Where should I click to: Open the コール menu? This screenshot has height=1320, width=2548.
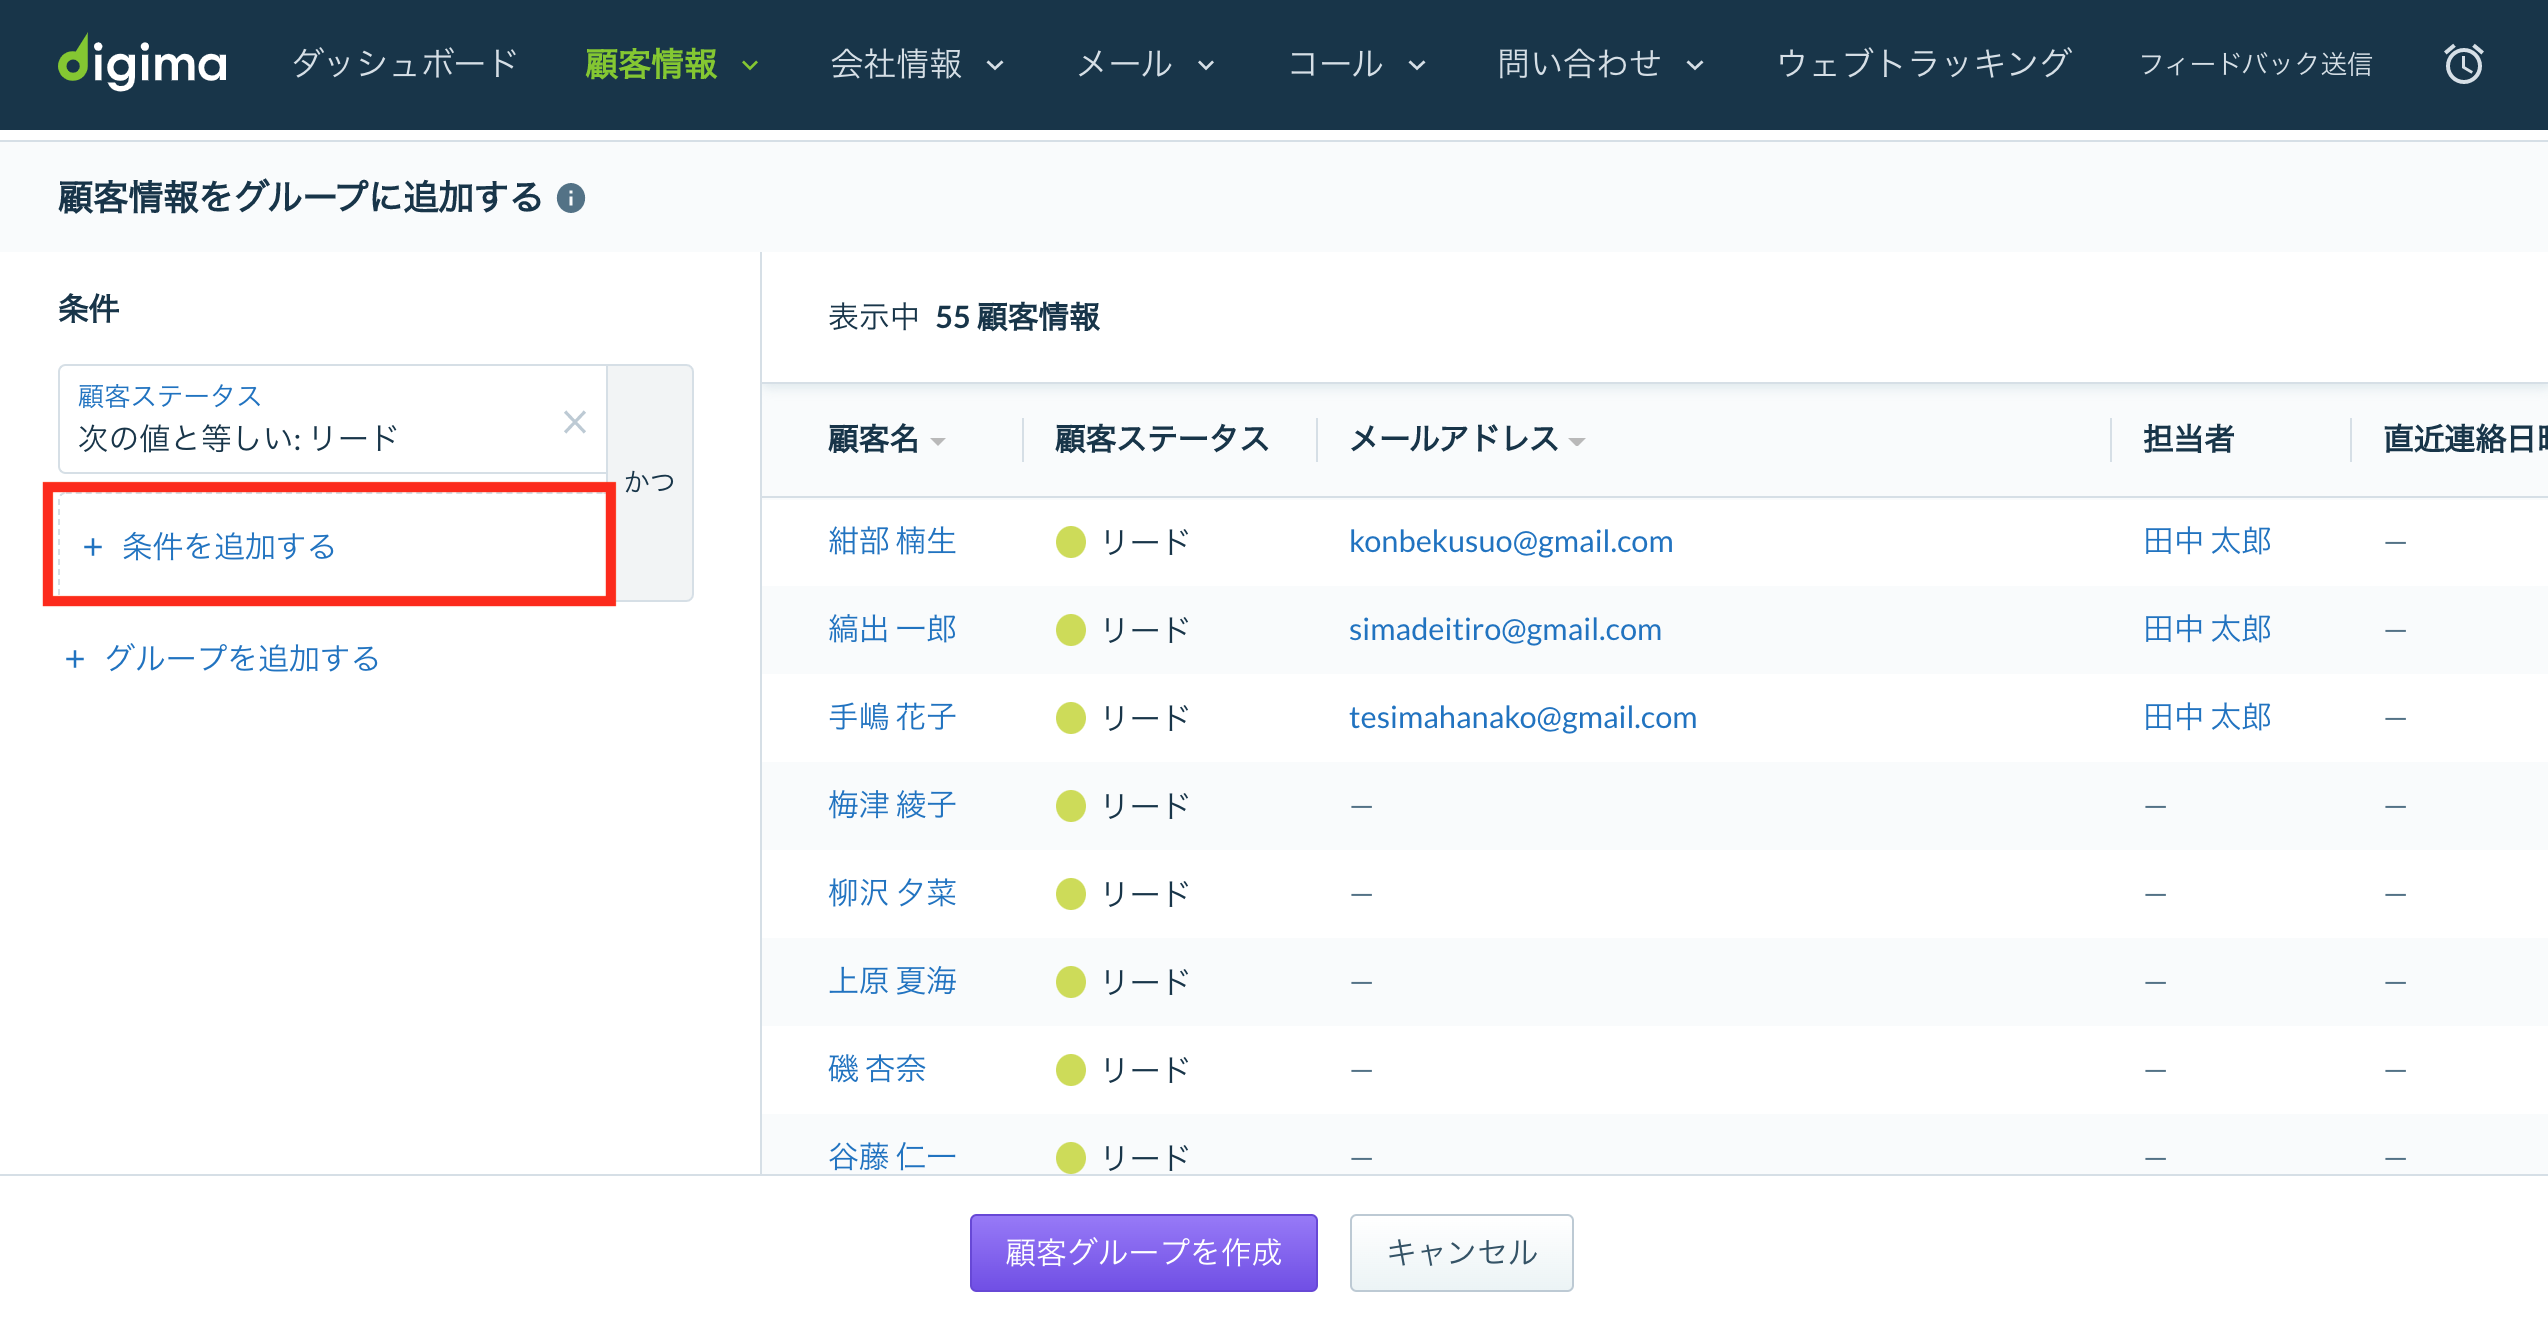1336,64
